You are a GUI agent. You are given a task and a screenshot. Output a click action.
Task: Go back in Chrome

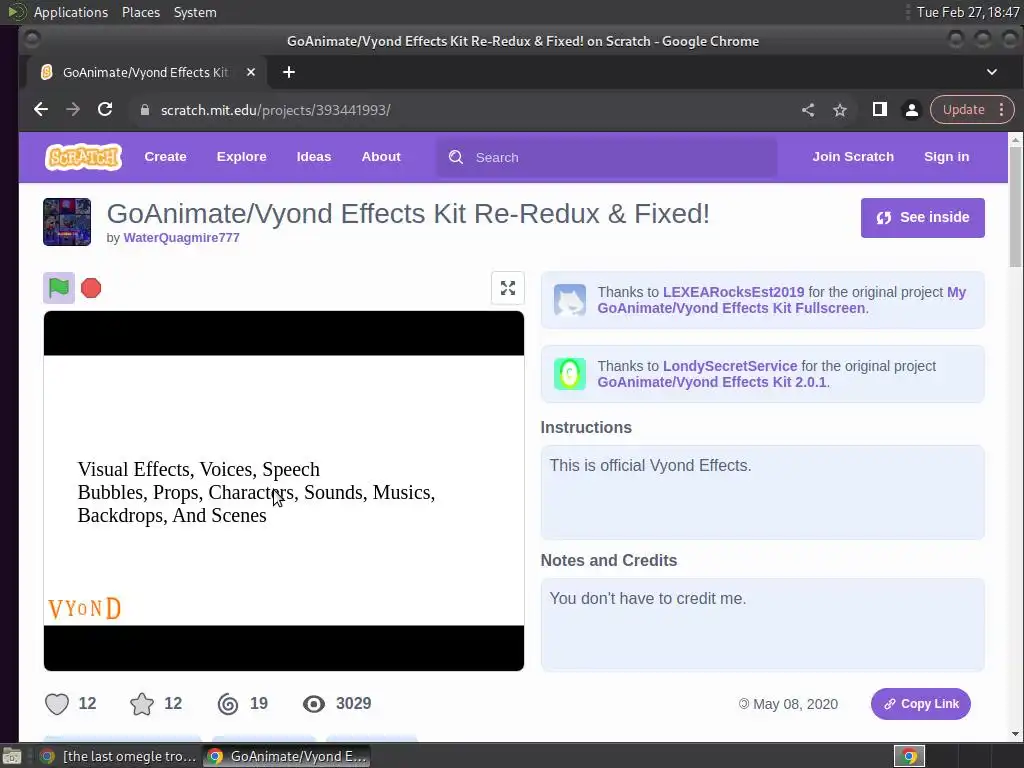click(x=40, y=110)
